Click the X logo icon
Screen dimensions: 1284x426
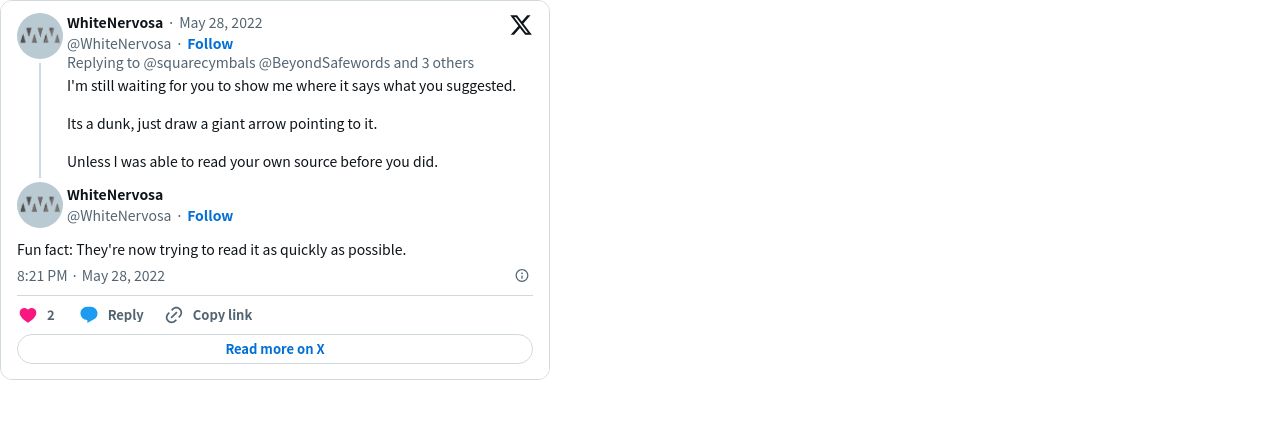[x=521, y=25]
